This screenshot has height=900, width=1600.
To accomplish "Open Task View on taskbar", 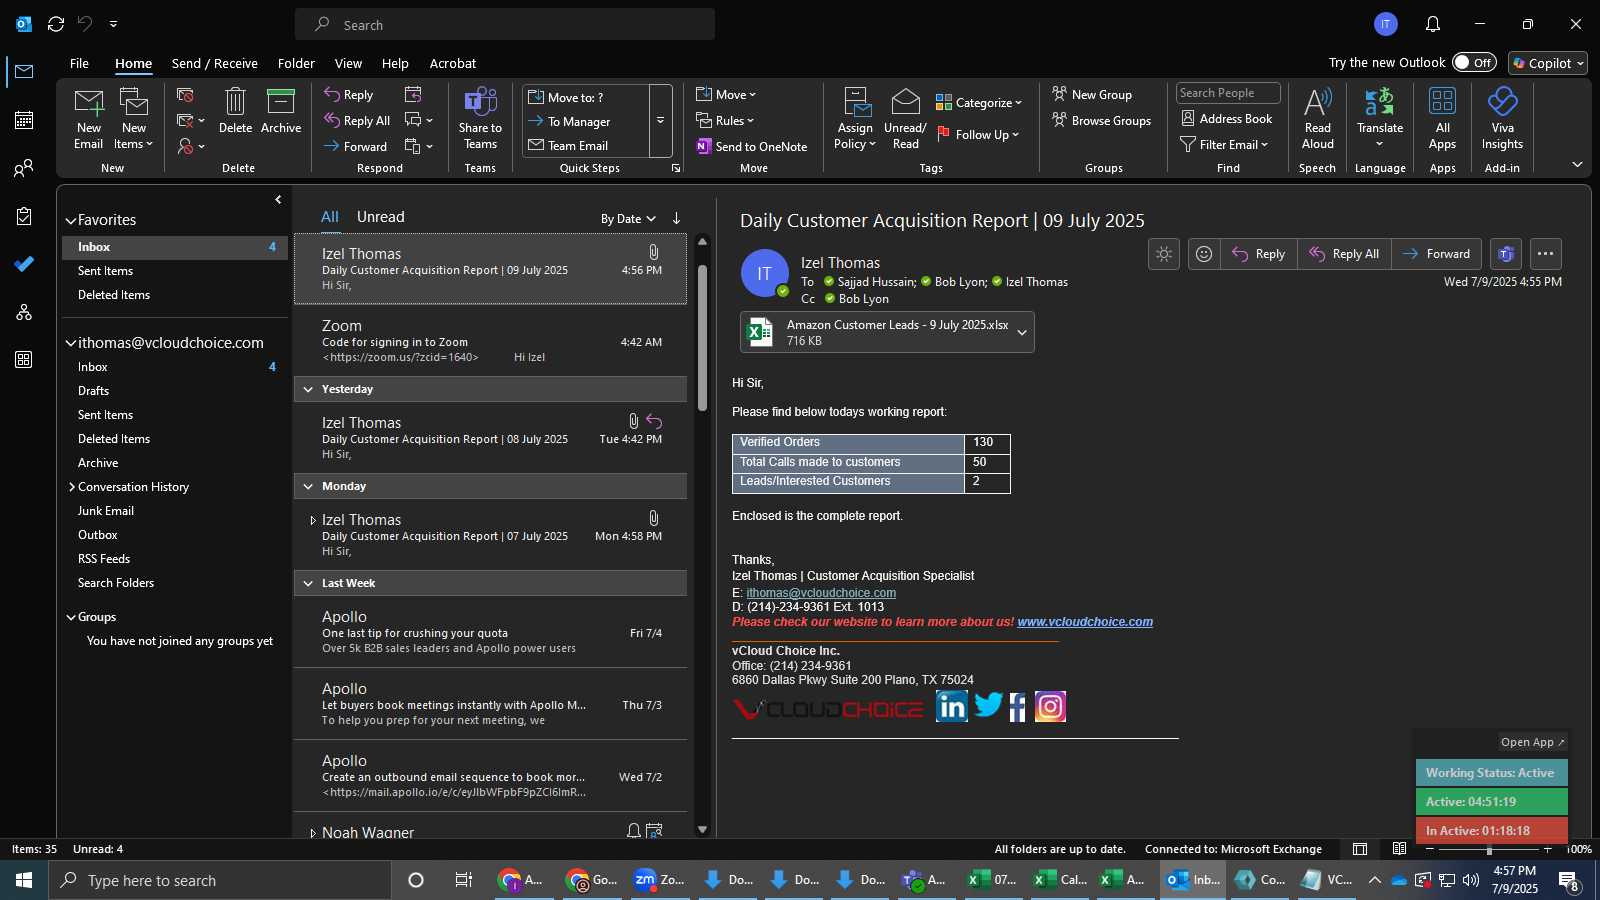I will point(463,880).
